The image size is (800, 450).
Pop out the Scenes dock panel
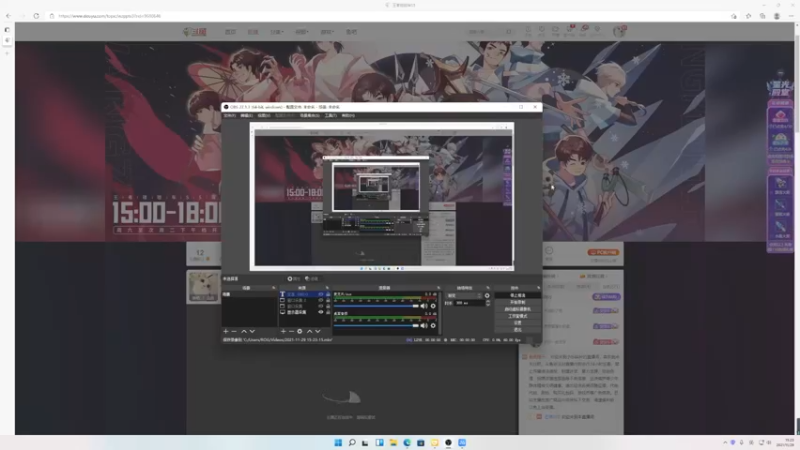(273, 288)
